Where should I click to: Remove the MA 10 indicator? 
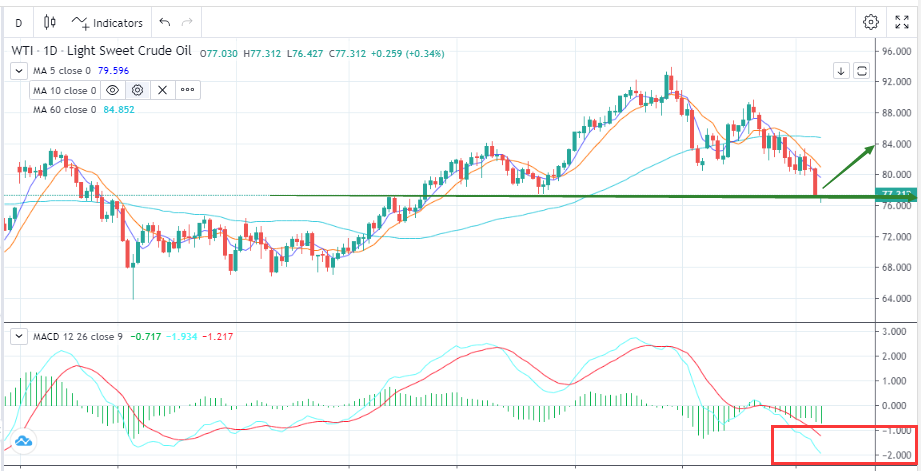[162, 90]
